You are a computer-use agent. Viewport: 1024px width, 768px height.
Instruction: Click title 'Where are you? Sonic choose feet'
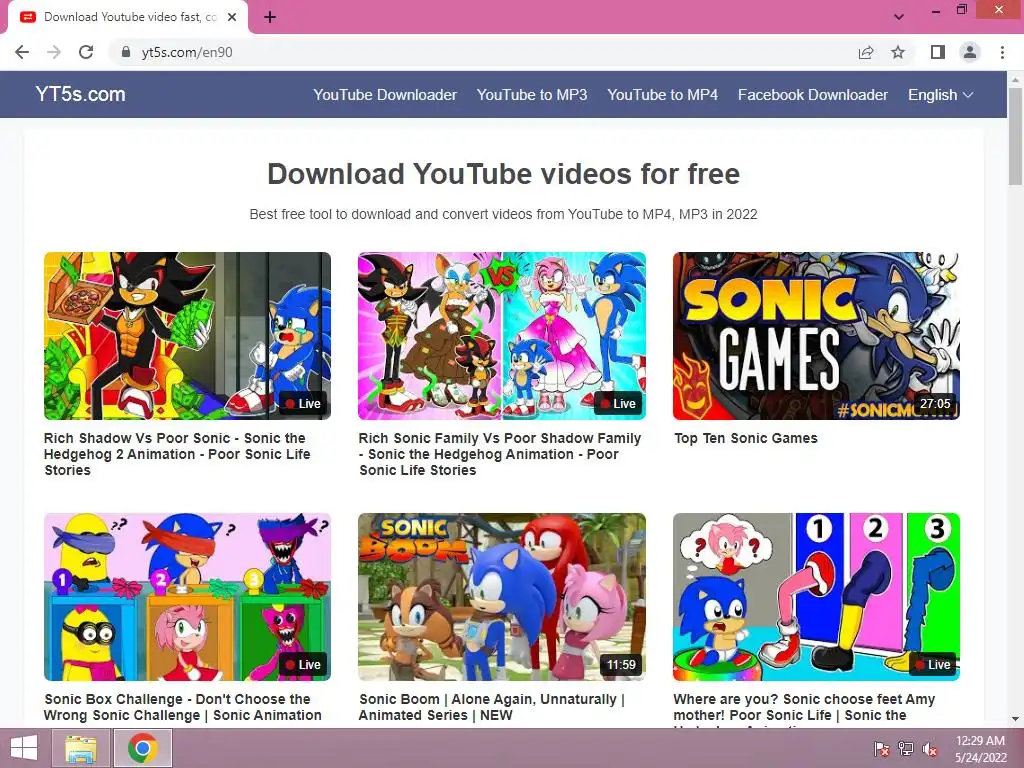click(x=804, y=709)
